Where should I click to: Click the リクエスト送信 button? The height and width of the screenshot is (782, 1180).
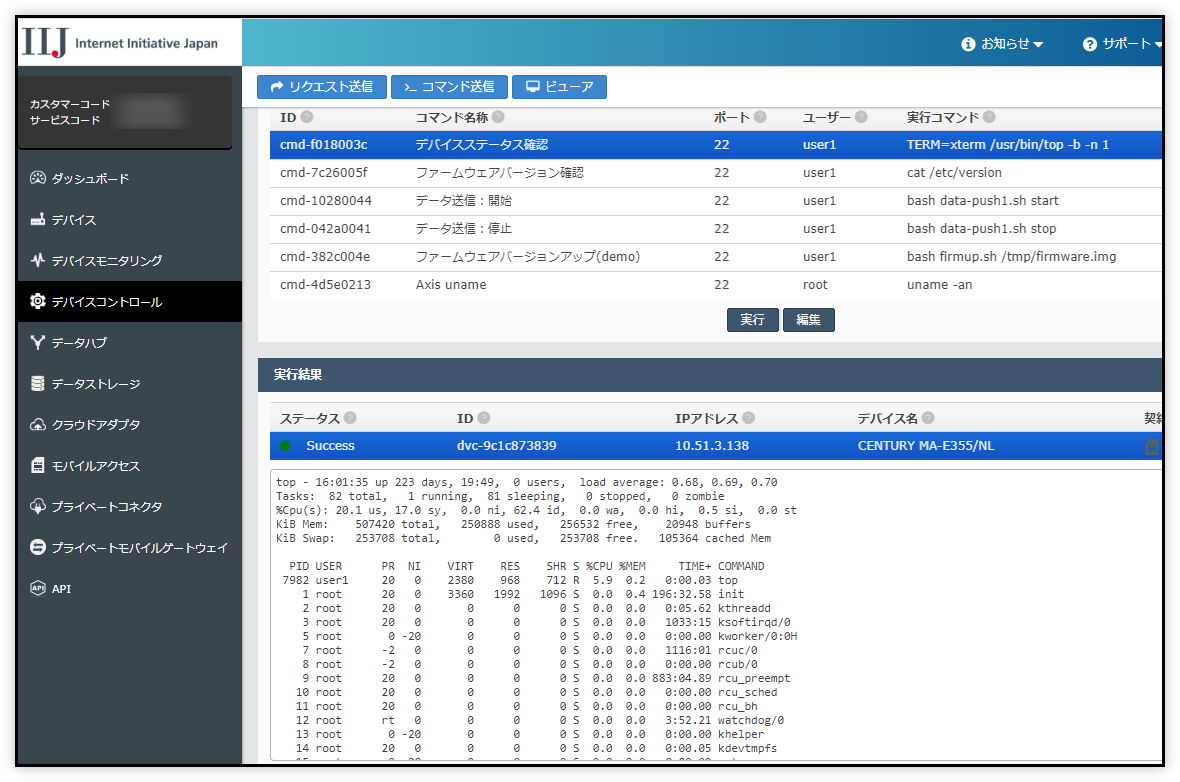click(x=321, y=87)
